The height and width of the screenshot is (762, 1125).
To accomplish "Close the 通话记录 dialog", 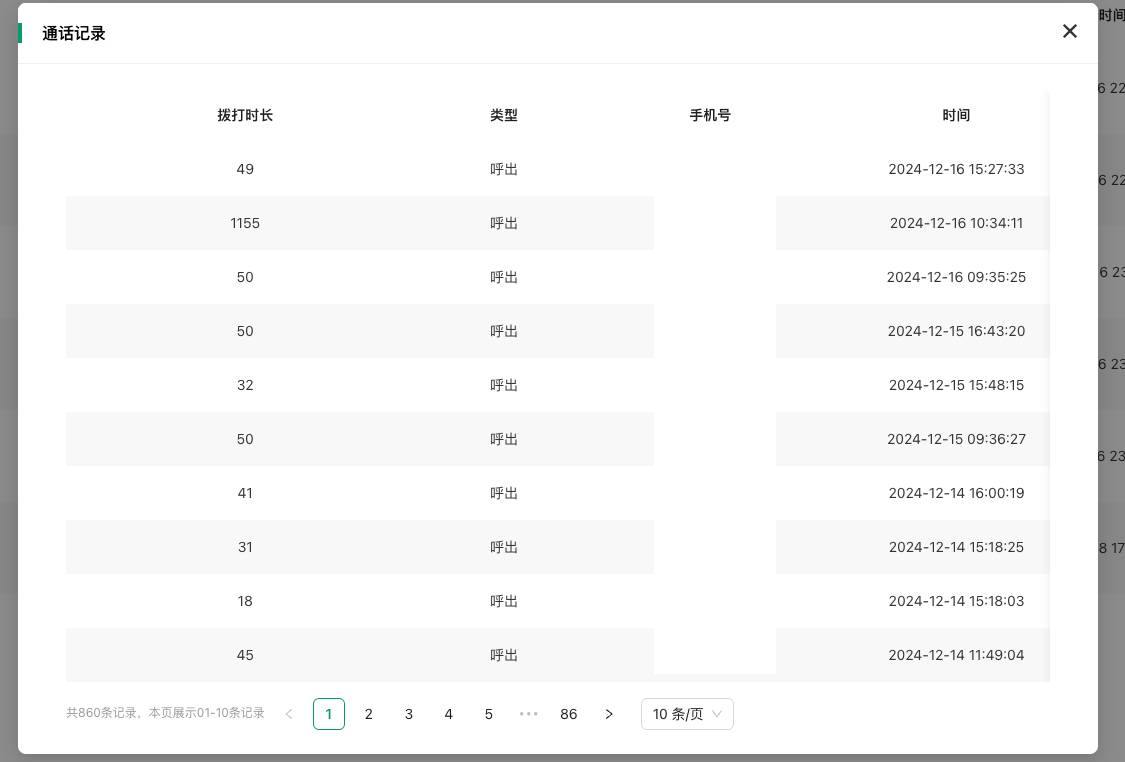I will (1069, 31).
